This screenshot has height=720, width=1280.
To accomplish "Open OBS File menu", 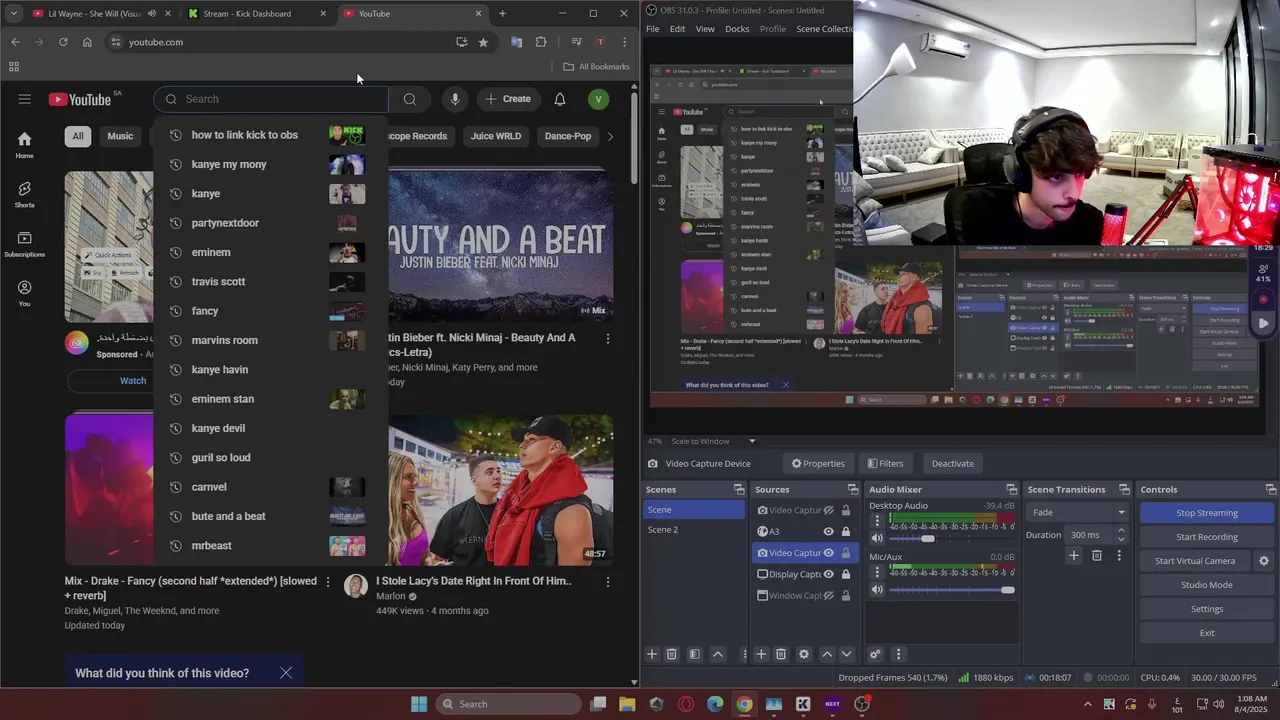I will pos(652,29).
